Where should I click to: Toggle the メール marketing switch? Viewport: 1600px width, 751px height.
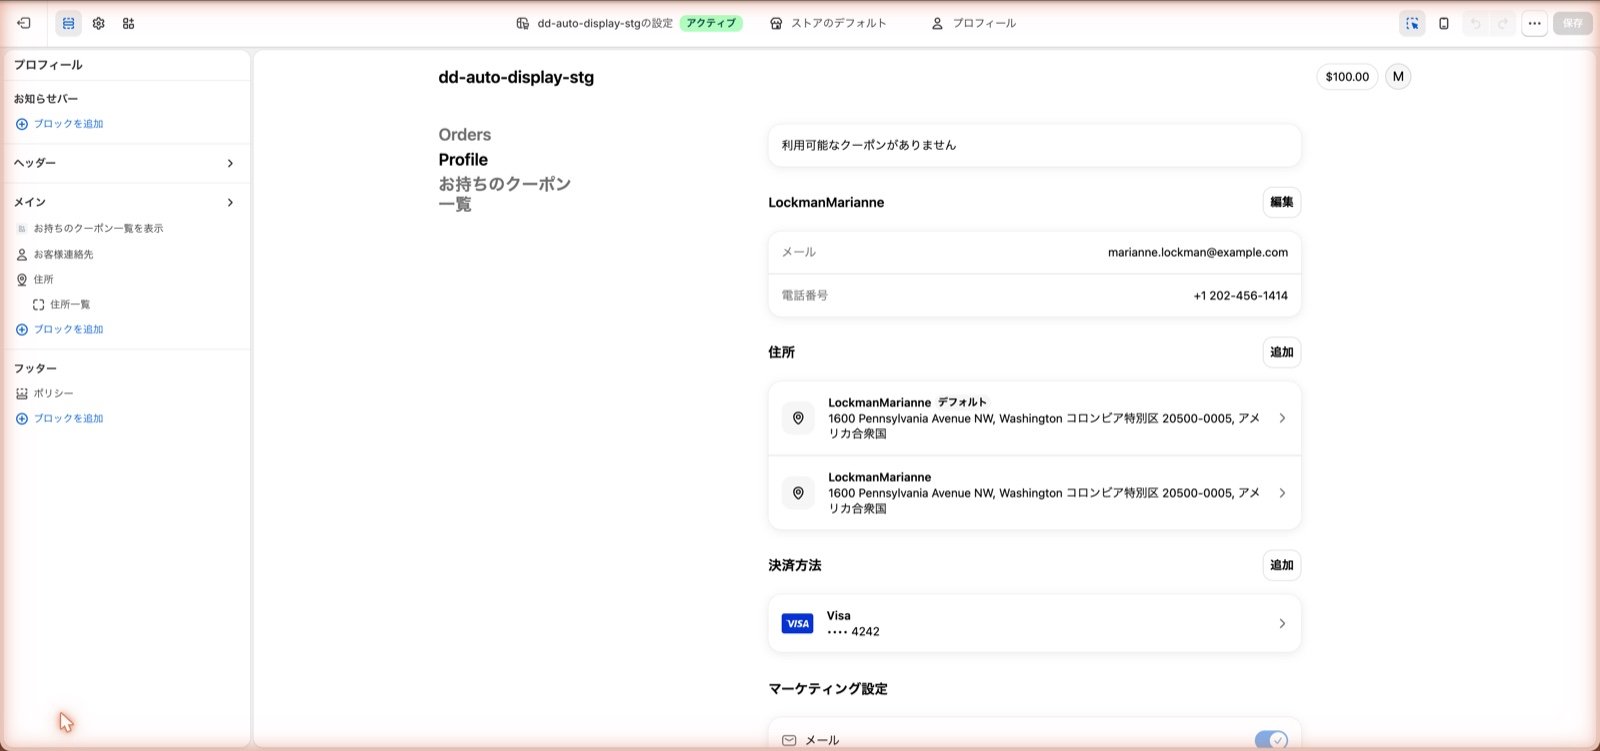point(1271,740)
